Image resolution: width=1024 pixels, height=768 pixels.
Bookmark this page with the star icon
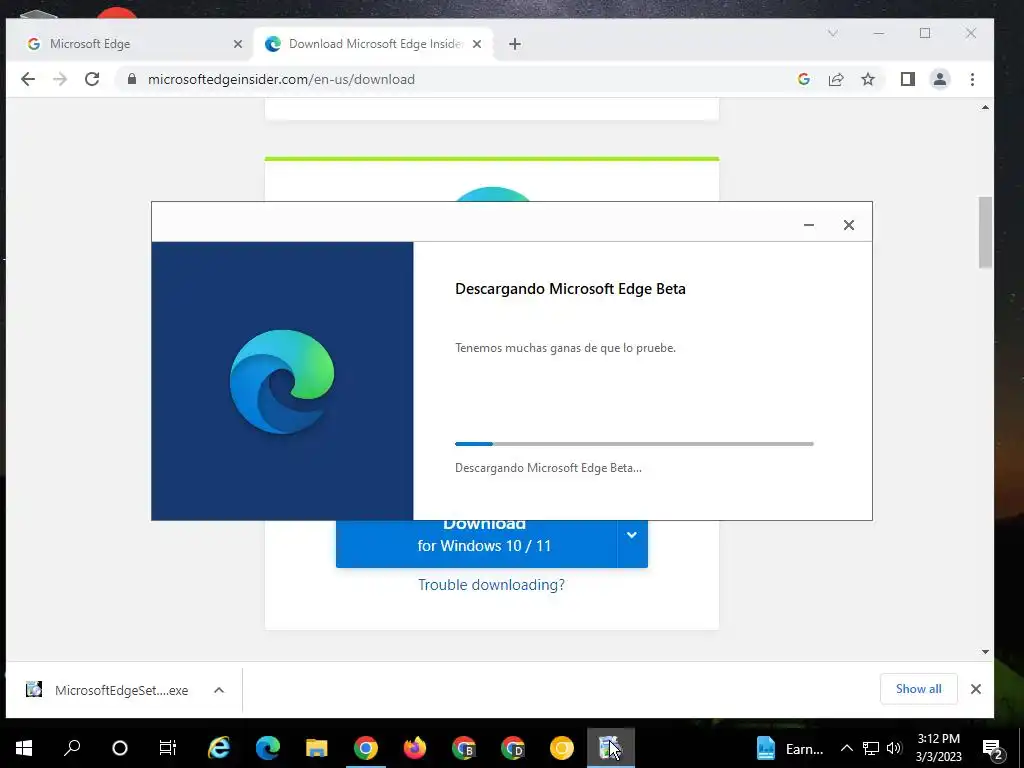tap(868, 79)
